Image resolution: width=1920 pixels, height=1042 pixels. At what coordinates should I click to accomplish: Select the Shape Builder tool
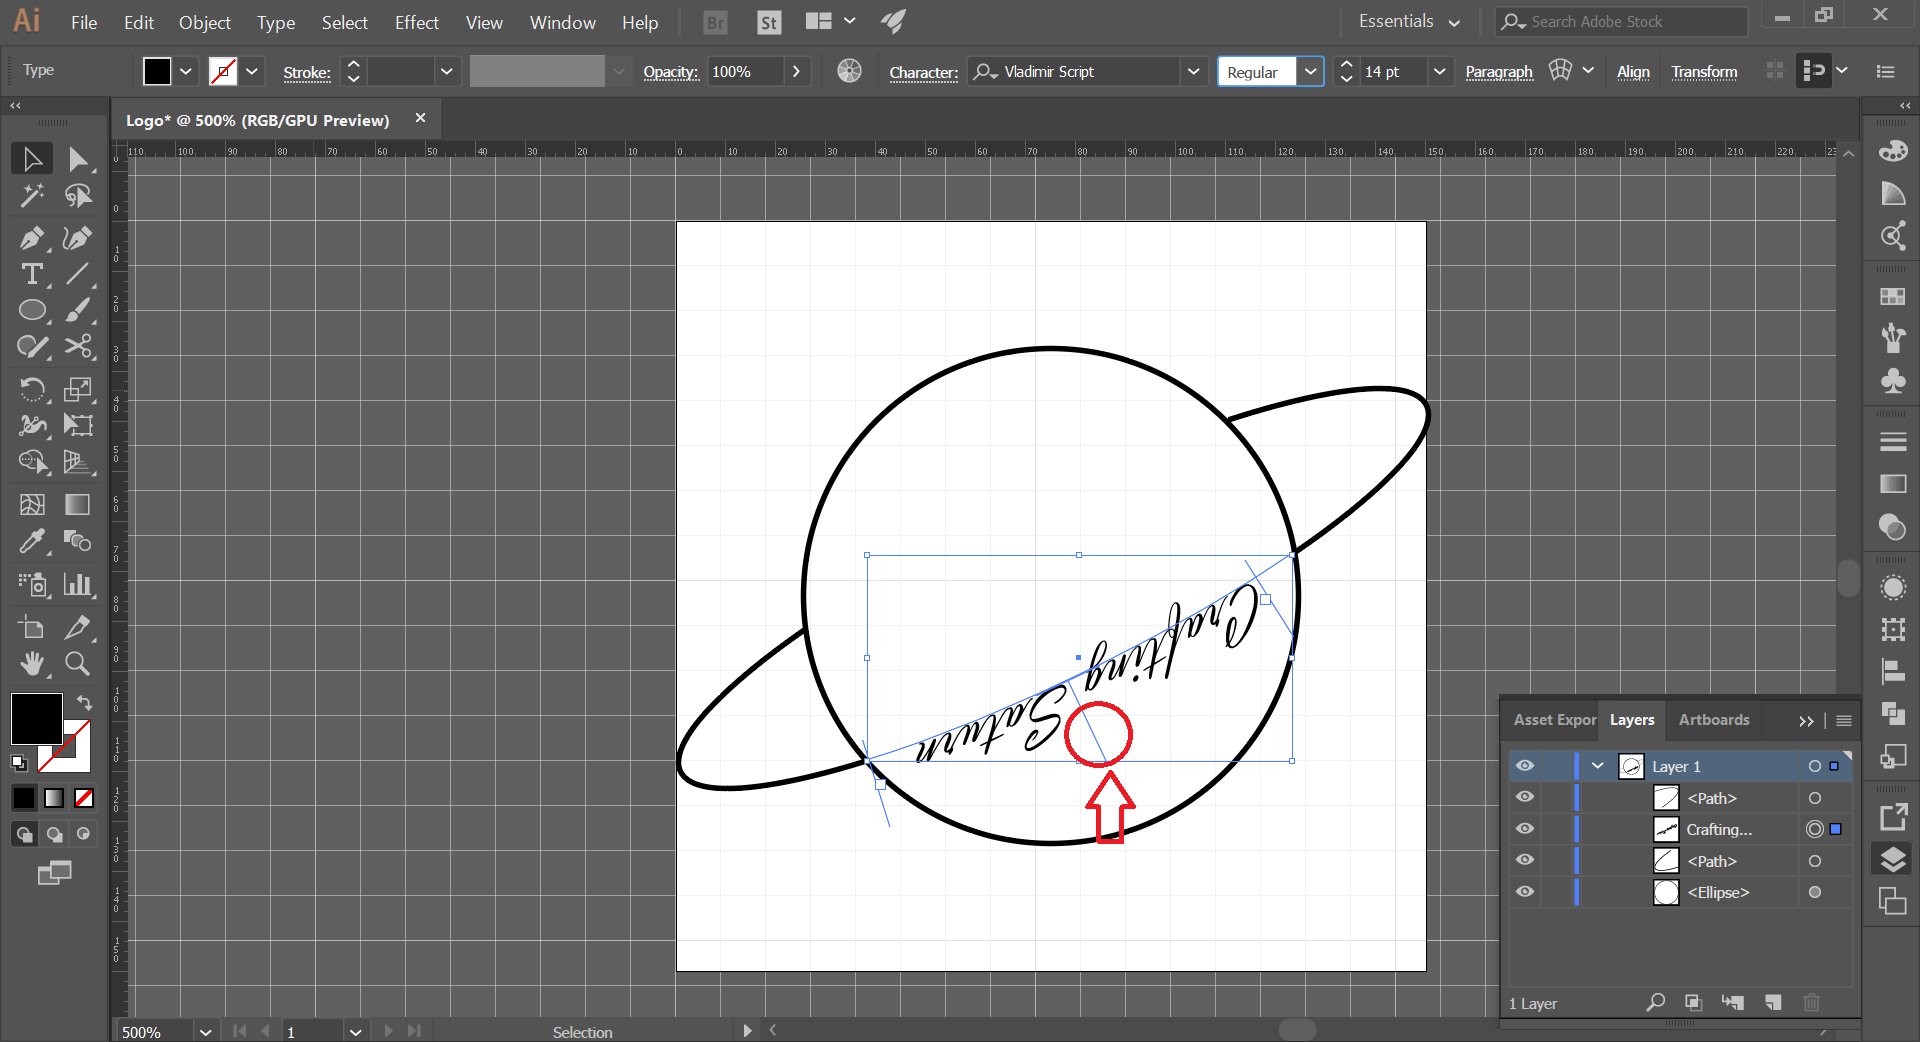pos(32,461)
